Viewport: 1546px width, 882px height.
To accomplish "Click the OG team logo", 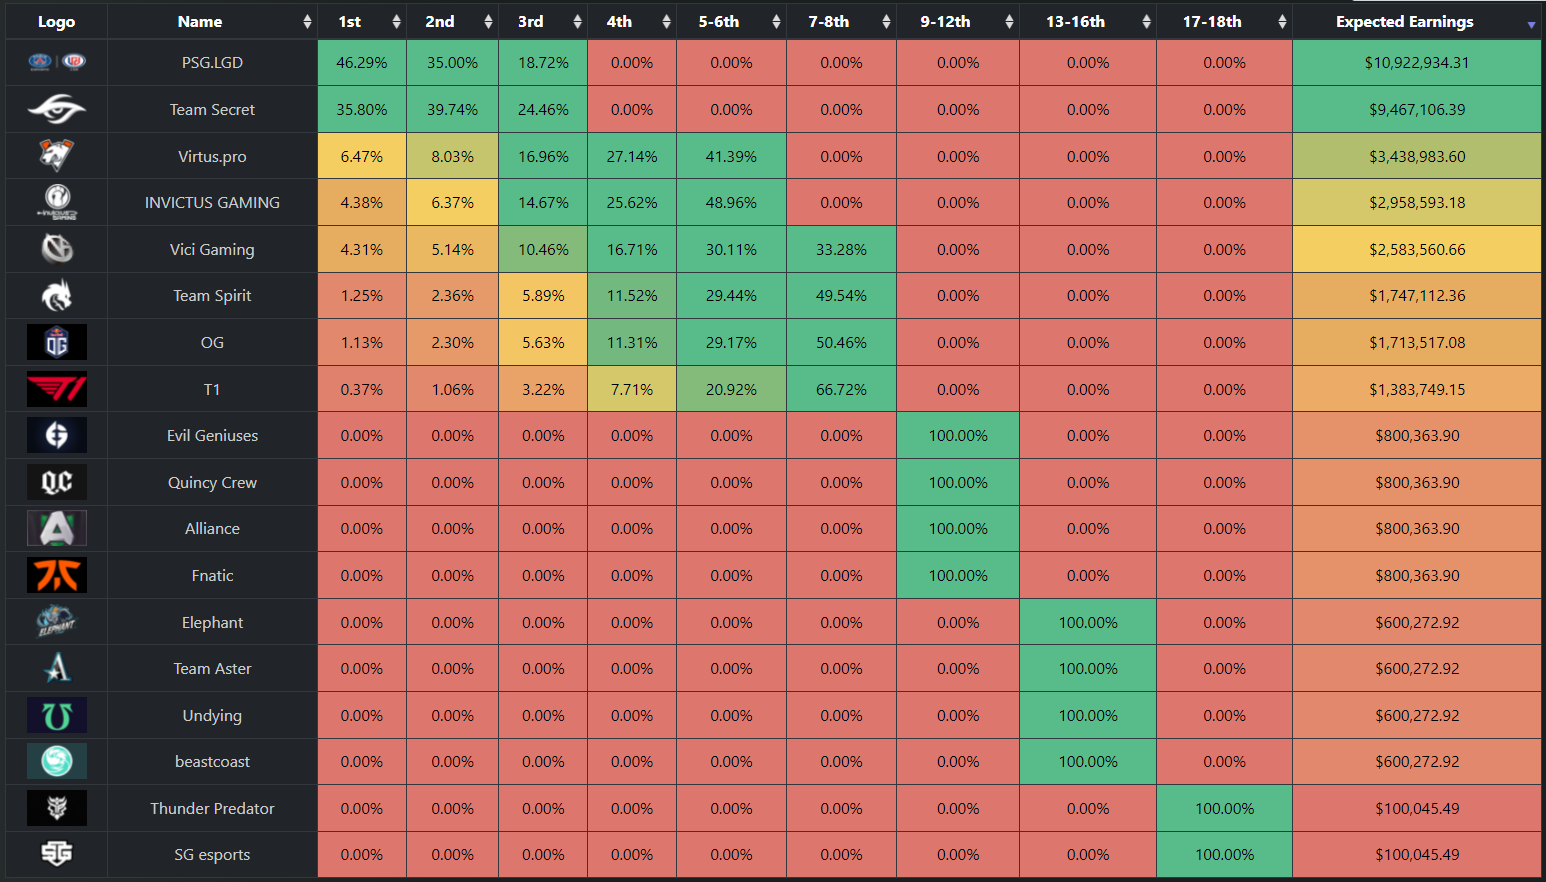I will (x=57, y=342).
